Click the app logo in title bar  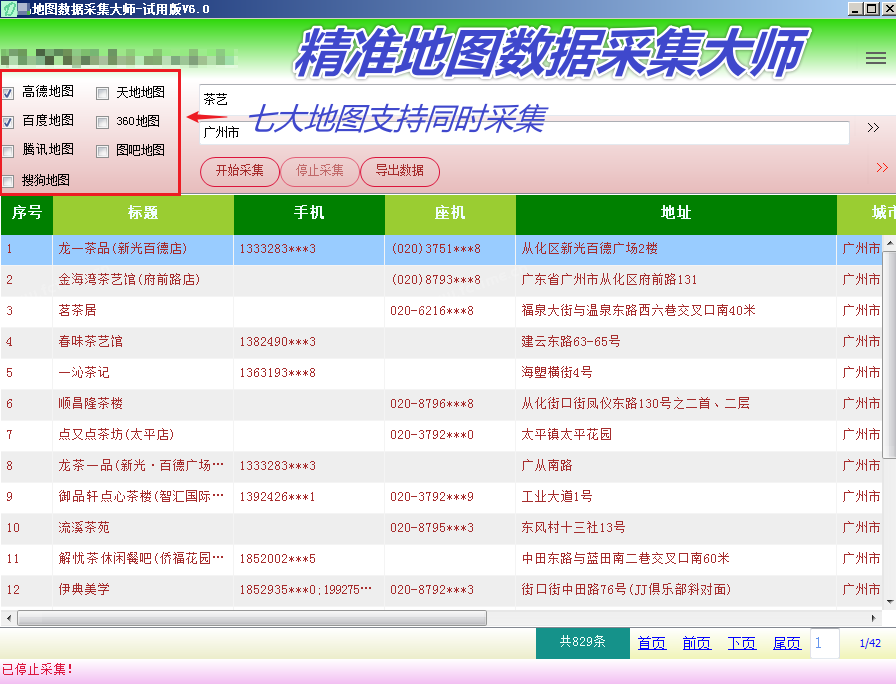9,9
